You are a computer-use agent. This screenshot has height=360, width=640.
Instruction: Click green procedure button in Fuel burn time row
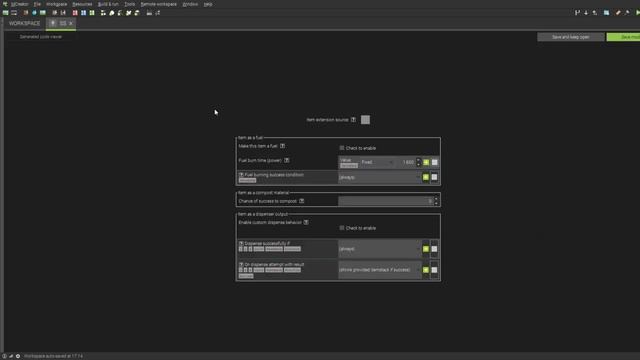(x=426, y=162)
